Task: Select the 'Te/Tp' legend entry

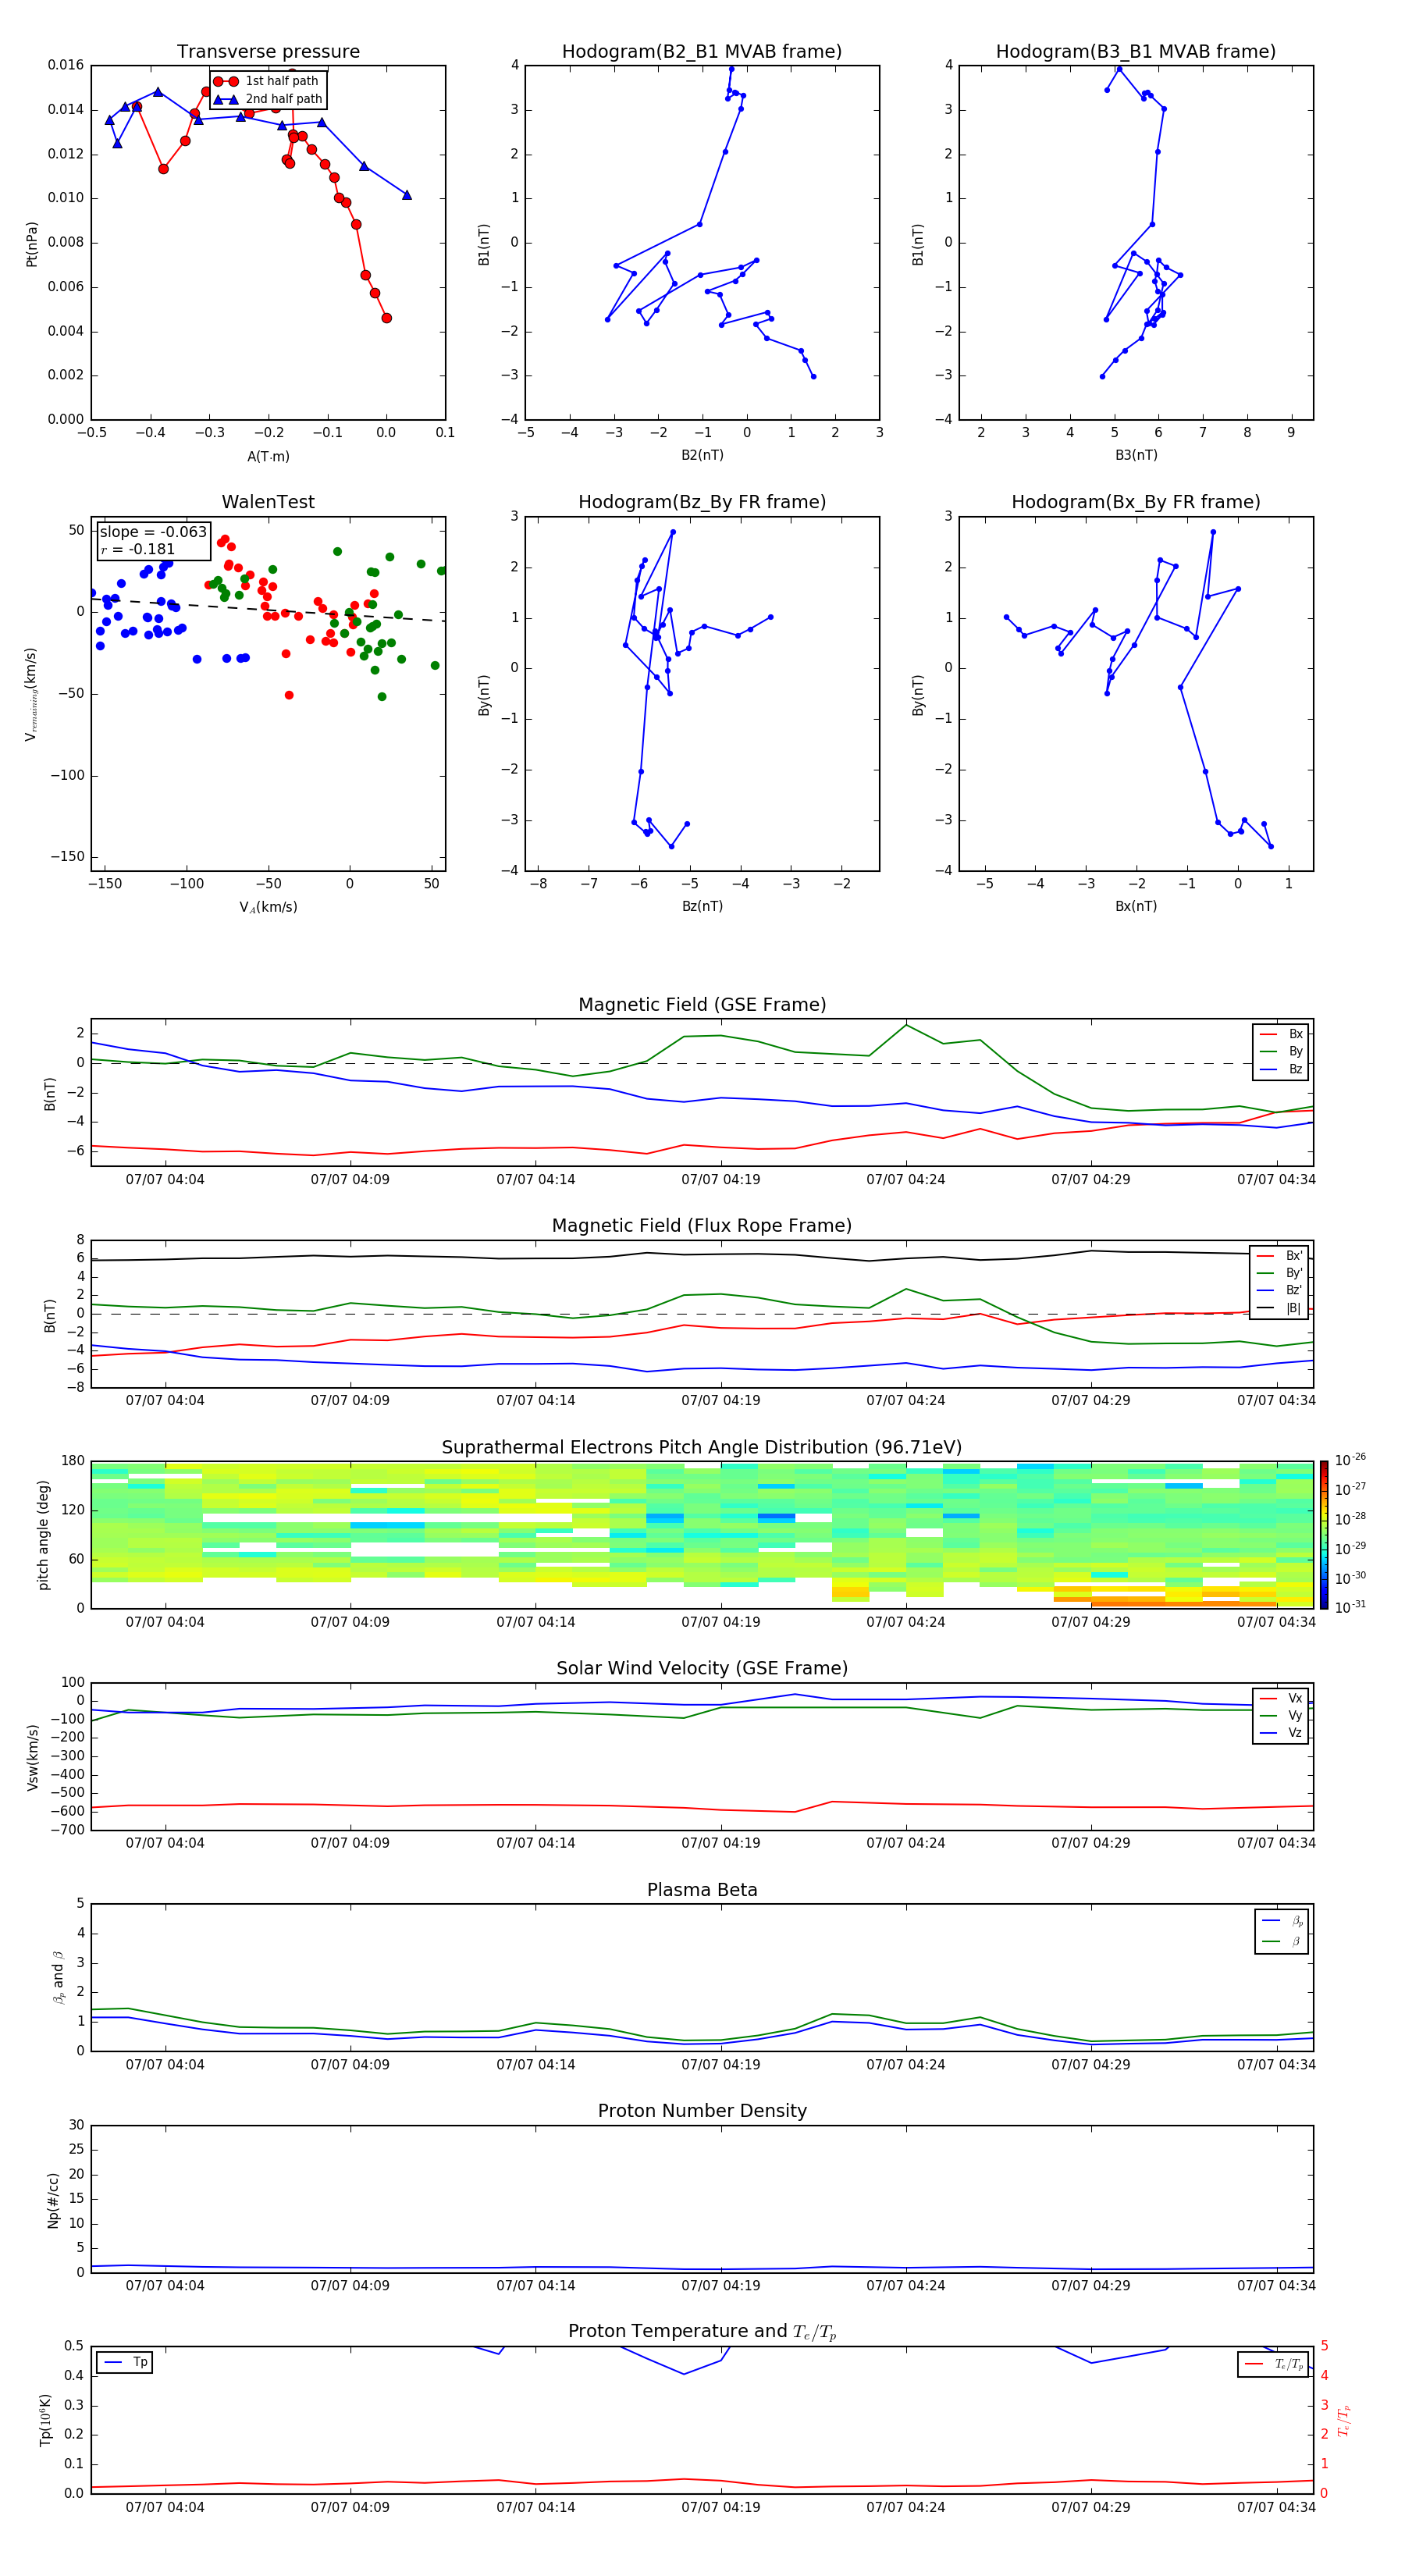Action: (1274, 2364)
